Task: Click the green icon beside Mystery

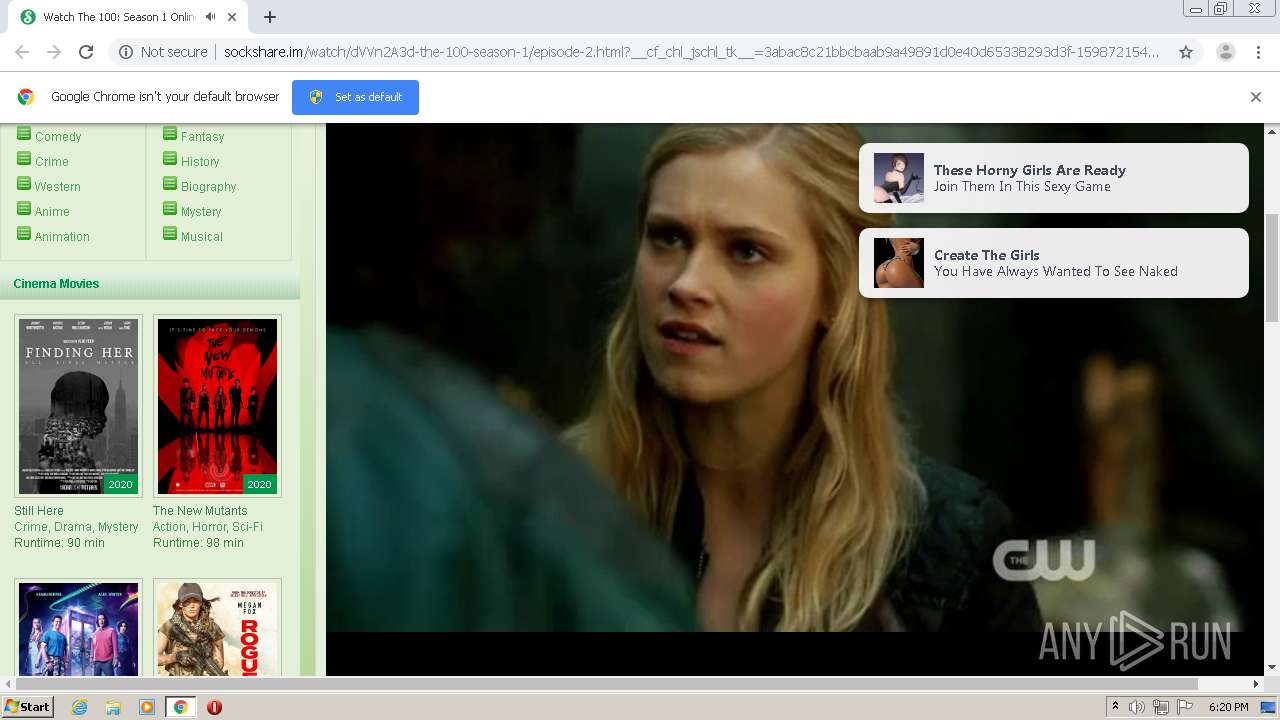Action: click(x=170, y=208)
